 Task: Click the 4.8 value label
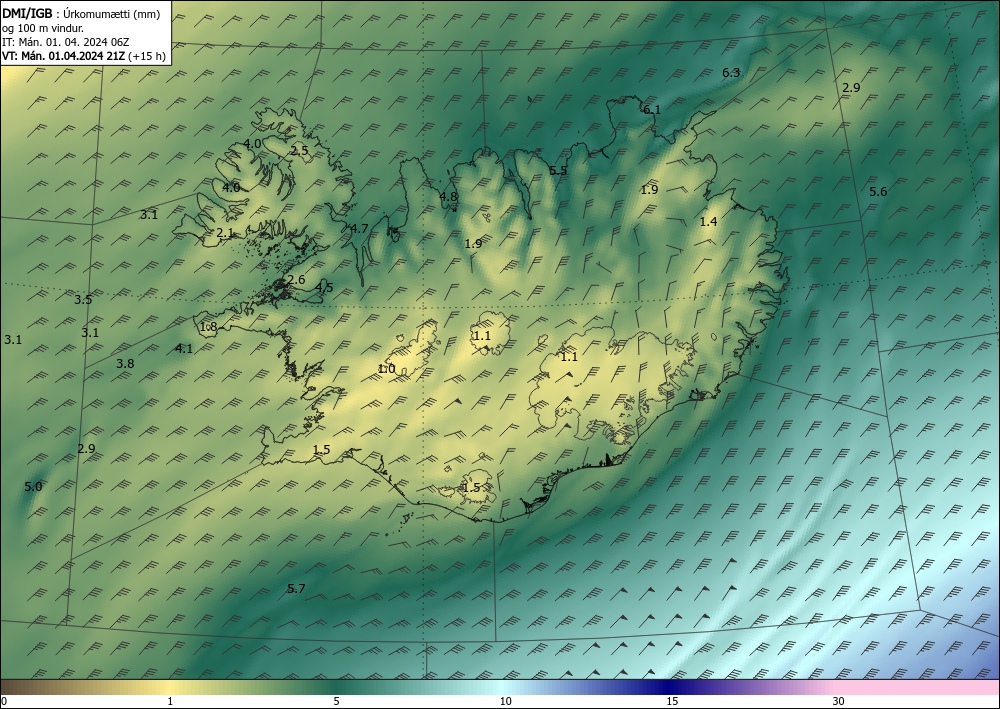click(449, 196)
